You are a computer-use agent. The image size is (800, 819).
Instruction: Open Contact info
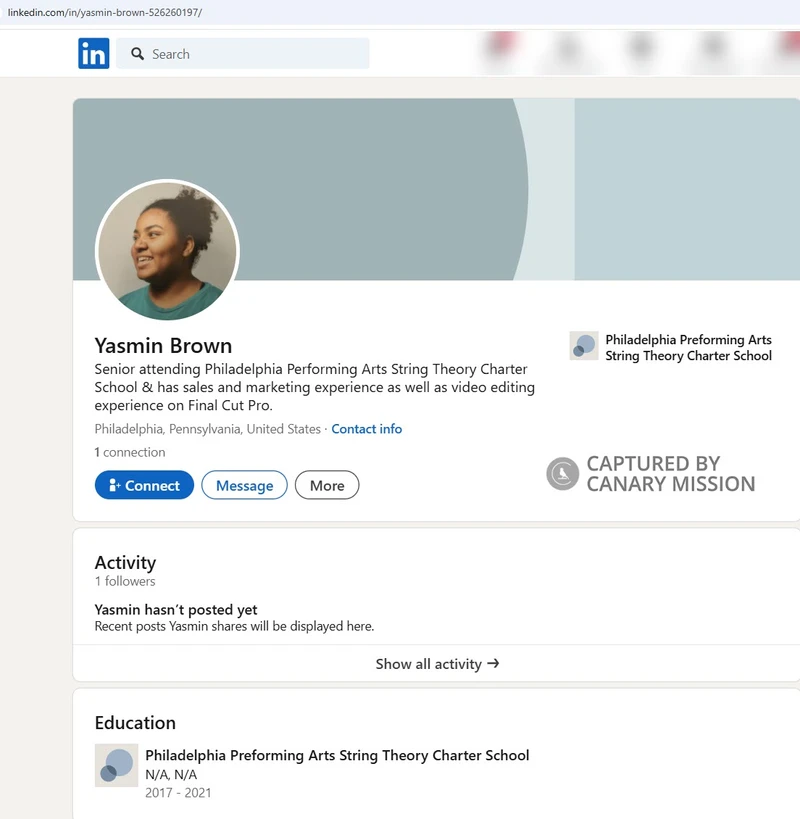[366, 428]
